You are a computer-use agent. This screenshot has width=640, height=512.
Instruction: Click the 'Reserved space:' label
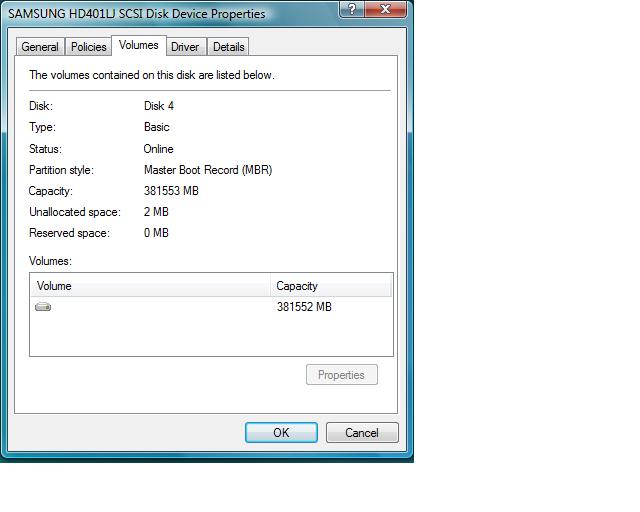(69, 233)
